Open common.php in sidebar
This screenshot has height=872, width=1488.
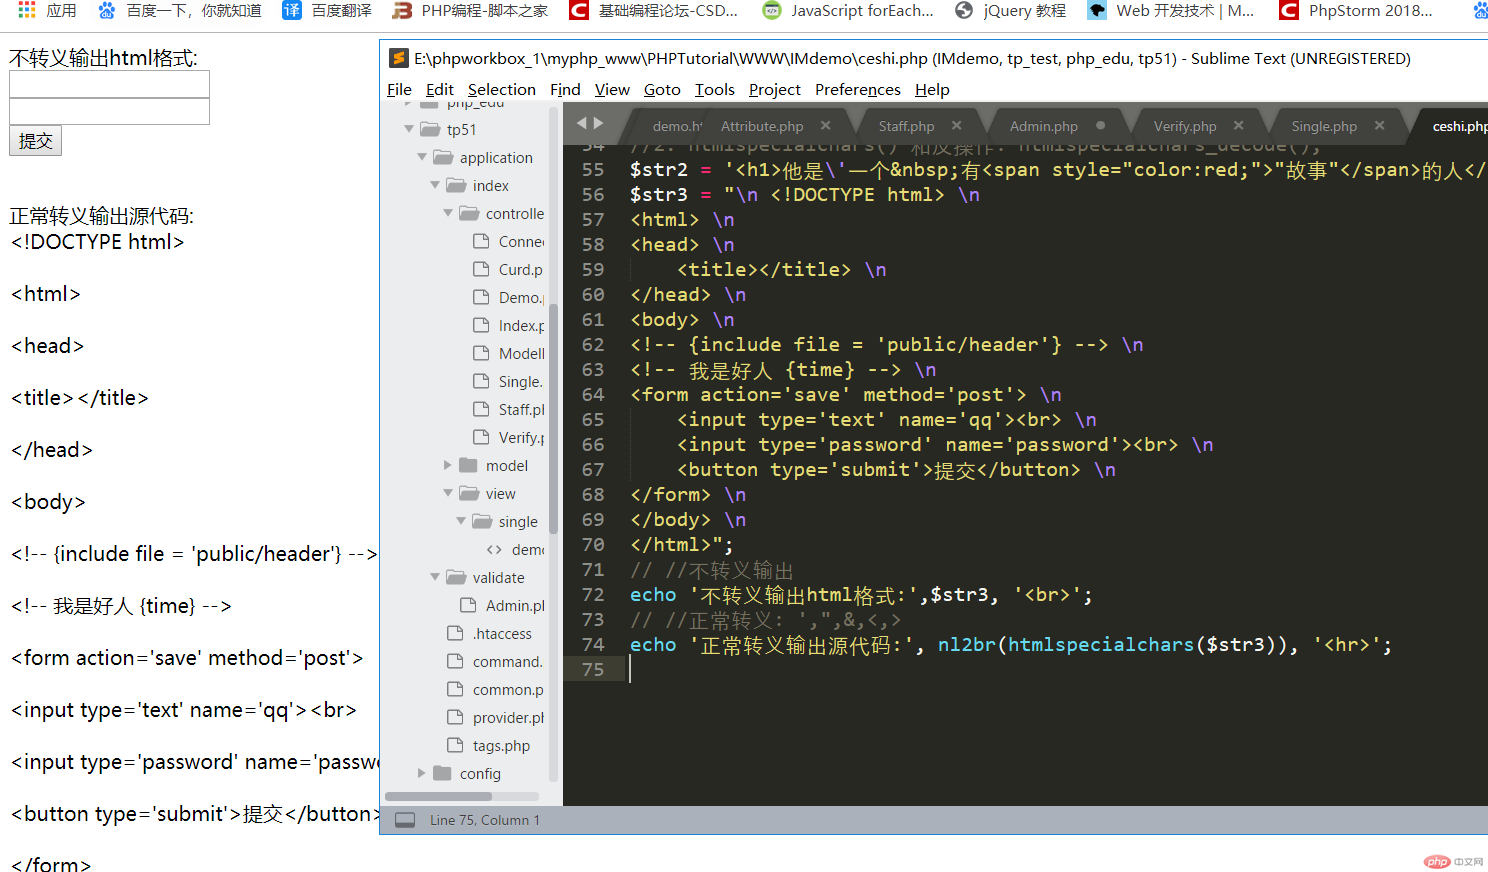[508, 689]
